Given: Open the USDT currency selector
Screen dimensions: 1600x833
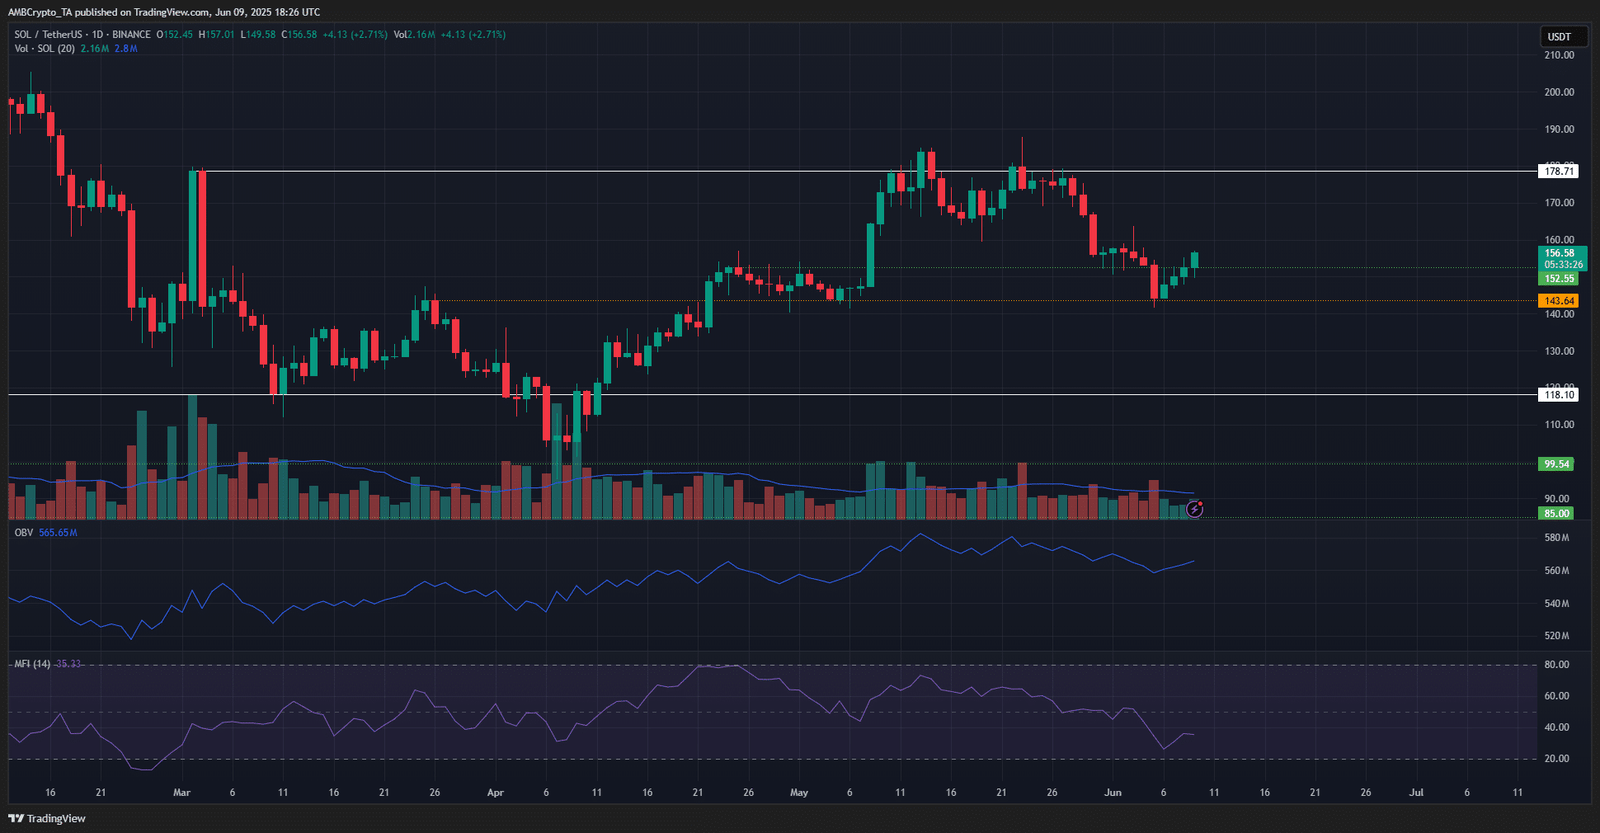Looking at the screenshot, I should (x=1559, y=37).
